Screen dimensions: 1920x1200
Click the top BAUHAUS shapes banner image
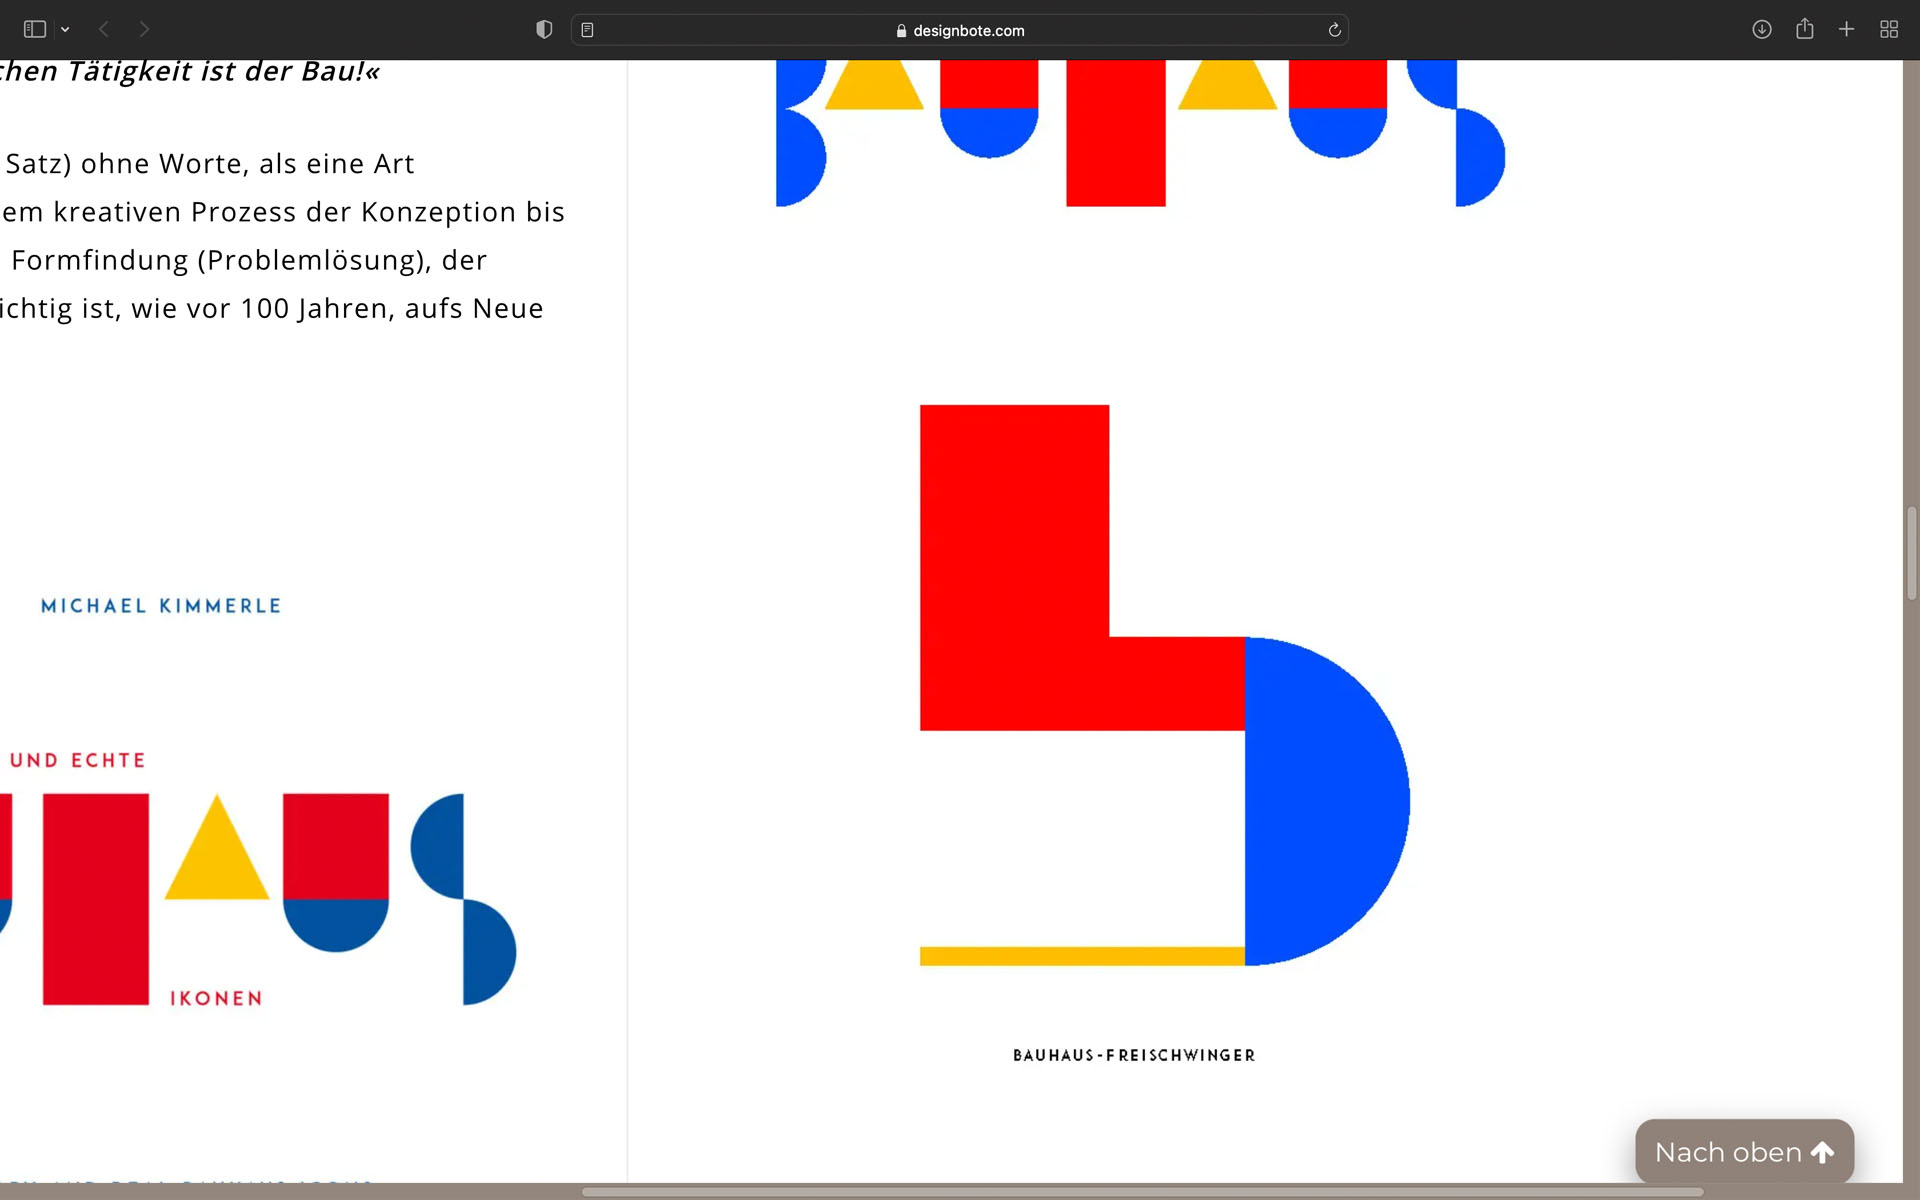1140,133
